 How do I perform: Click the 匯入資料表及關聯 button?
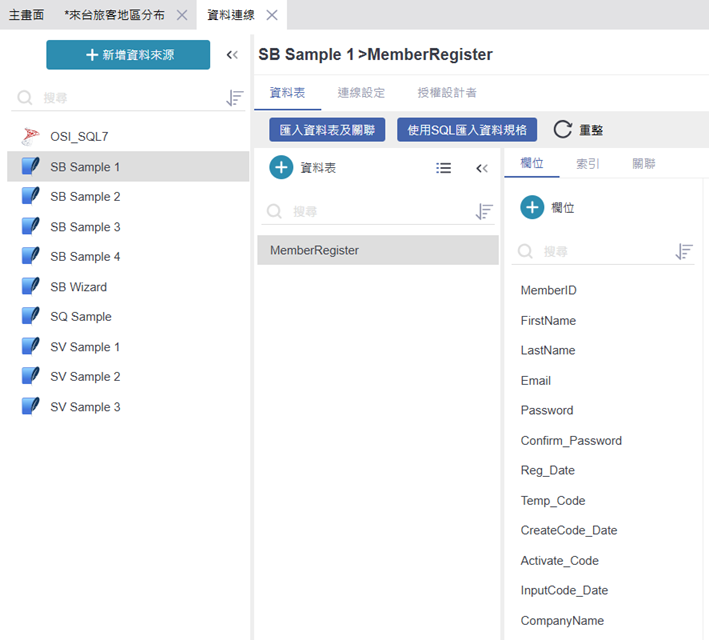pos(327,130)
